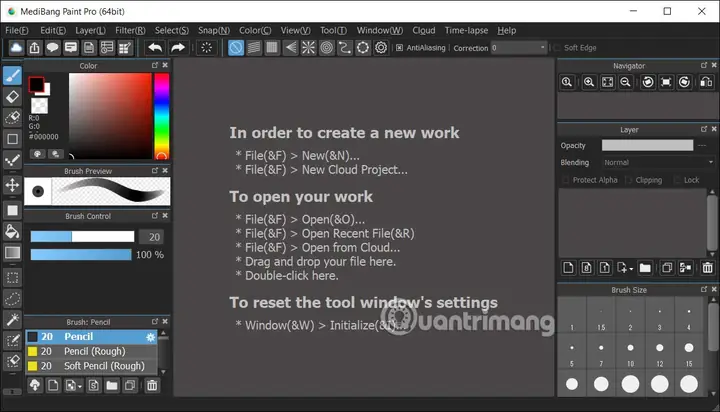Open the File menu
The height and width of the screenshot is (412, 720).
pyautogui.click(x=17, y=31)
